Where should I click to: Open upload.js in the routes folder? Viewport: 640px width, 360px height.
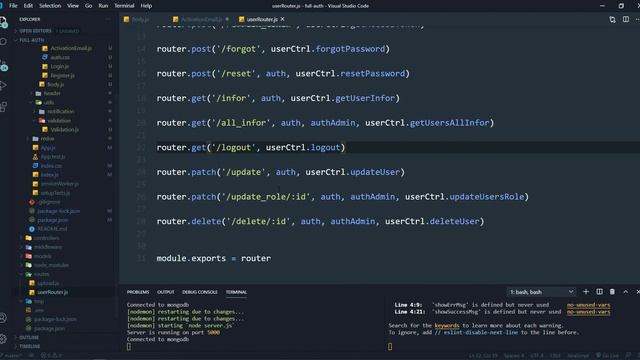click(49, 283)
